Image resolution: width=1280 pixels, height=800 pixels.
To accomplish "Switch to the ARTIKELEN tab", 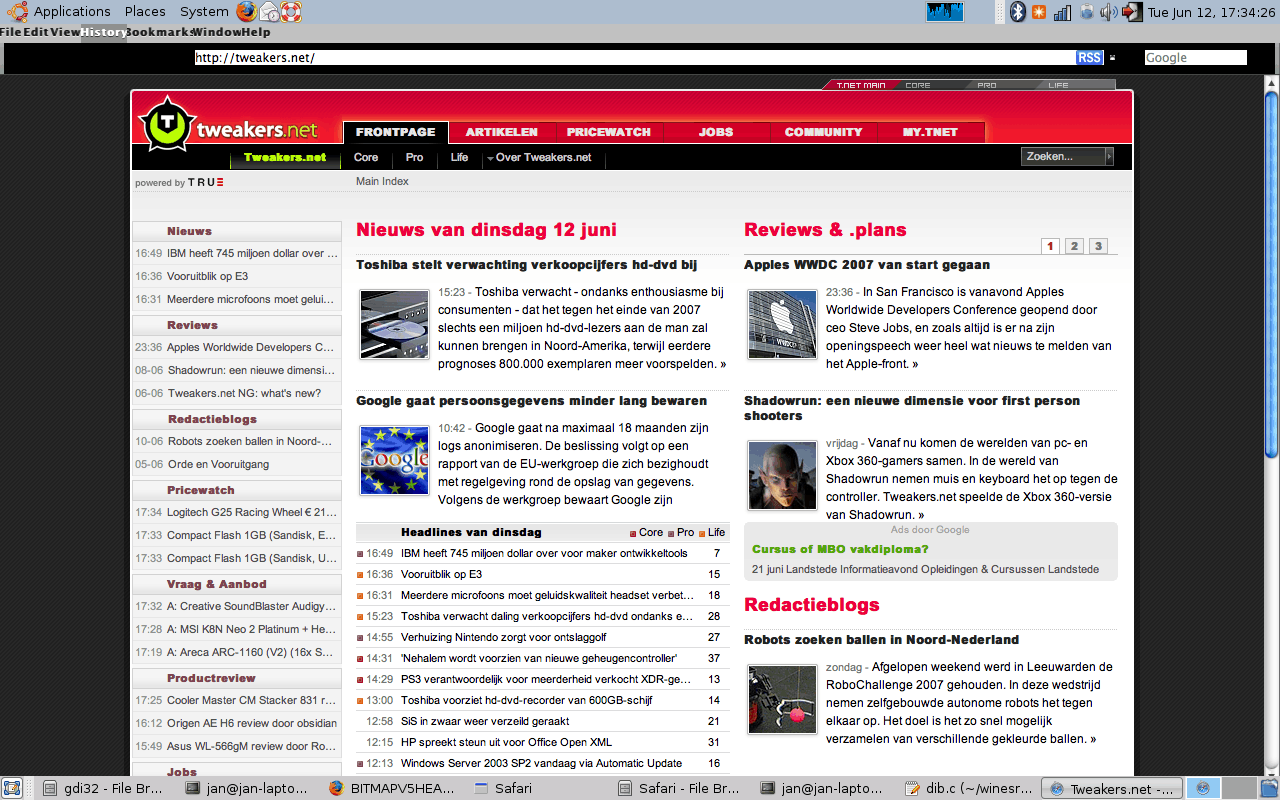I will coord(502,132).
